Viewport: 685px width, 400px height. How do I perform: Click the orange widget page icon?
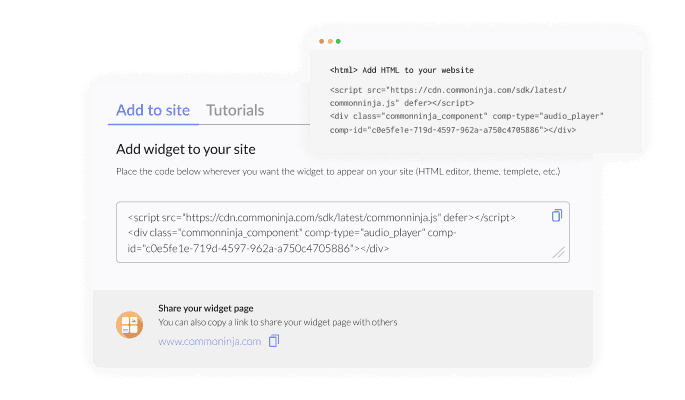tap(131, 324)
